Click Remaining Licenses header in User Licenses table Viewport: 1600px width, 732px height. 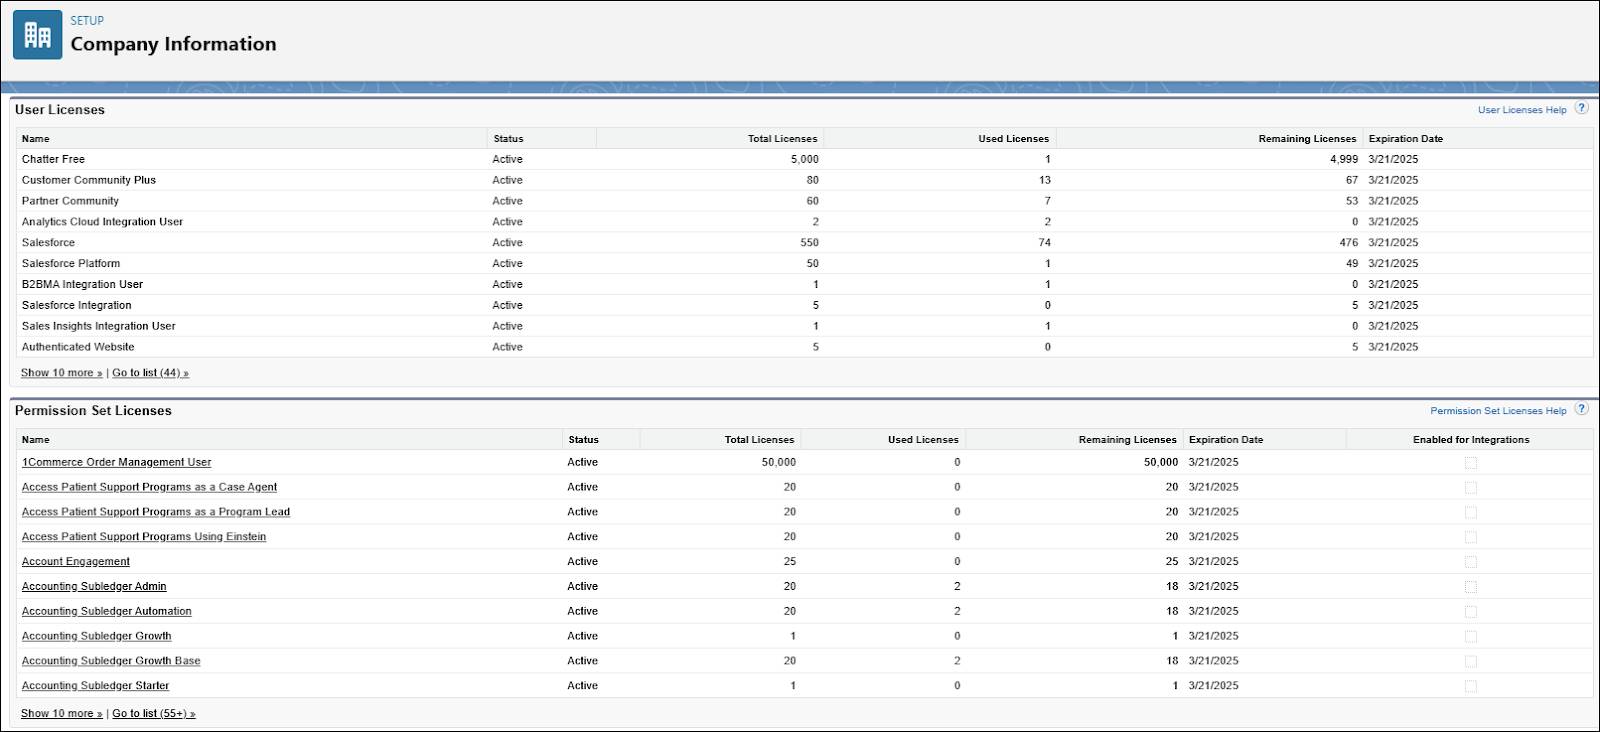(1307, 139)
